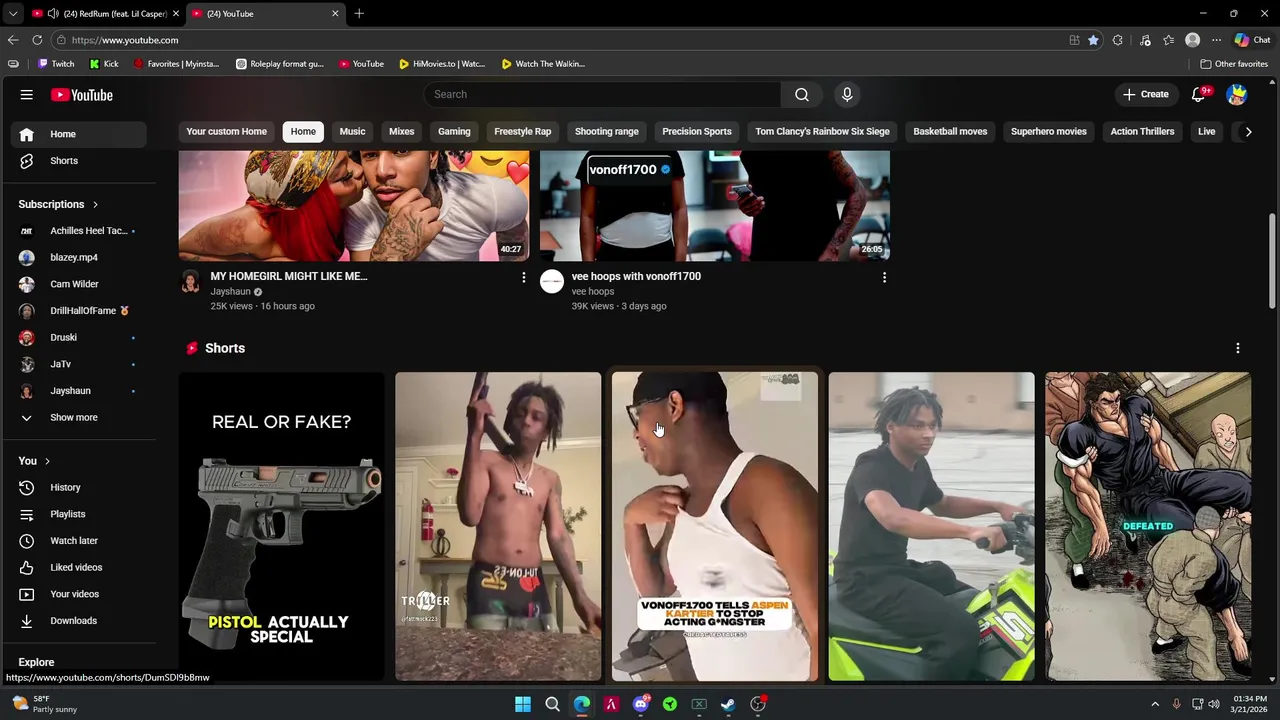Open options for vee hoops with vonoff1700 video
Image resolution: width=1280 pixels, height=720 pixels.
coord(884,277)
